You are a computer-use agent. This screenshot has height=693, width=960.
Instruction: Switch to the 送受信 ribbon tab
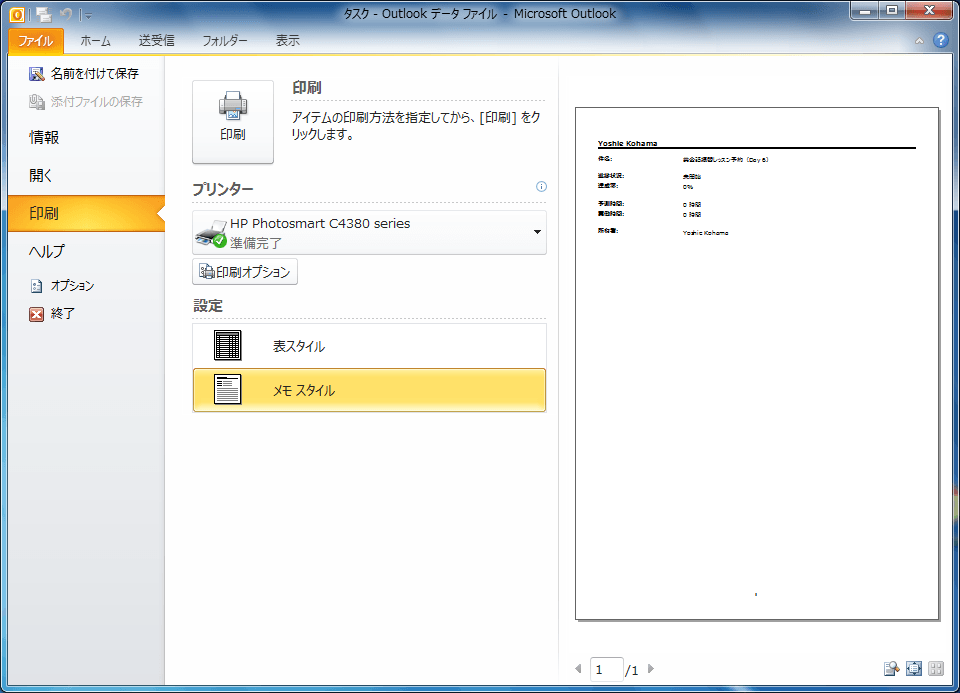pyautogui.click(x=157, y=41)
